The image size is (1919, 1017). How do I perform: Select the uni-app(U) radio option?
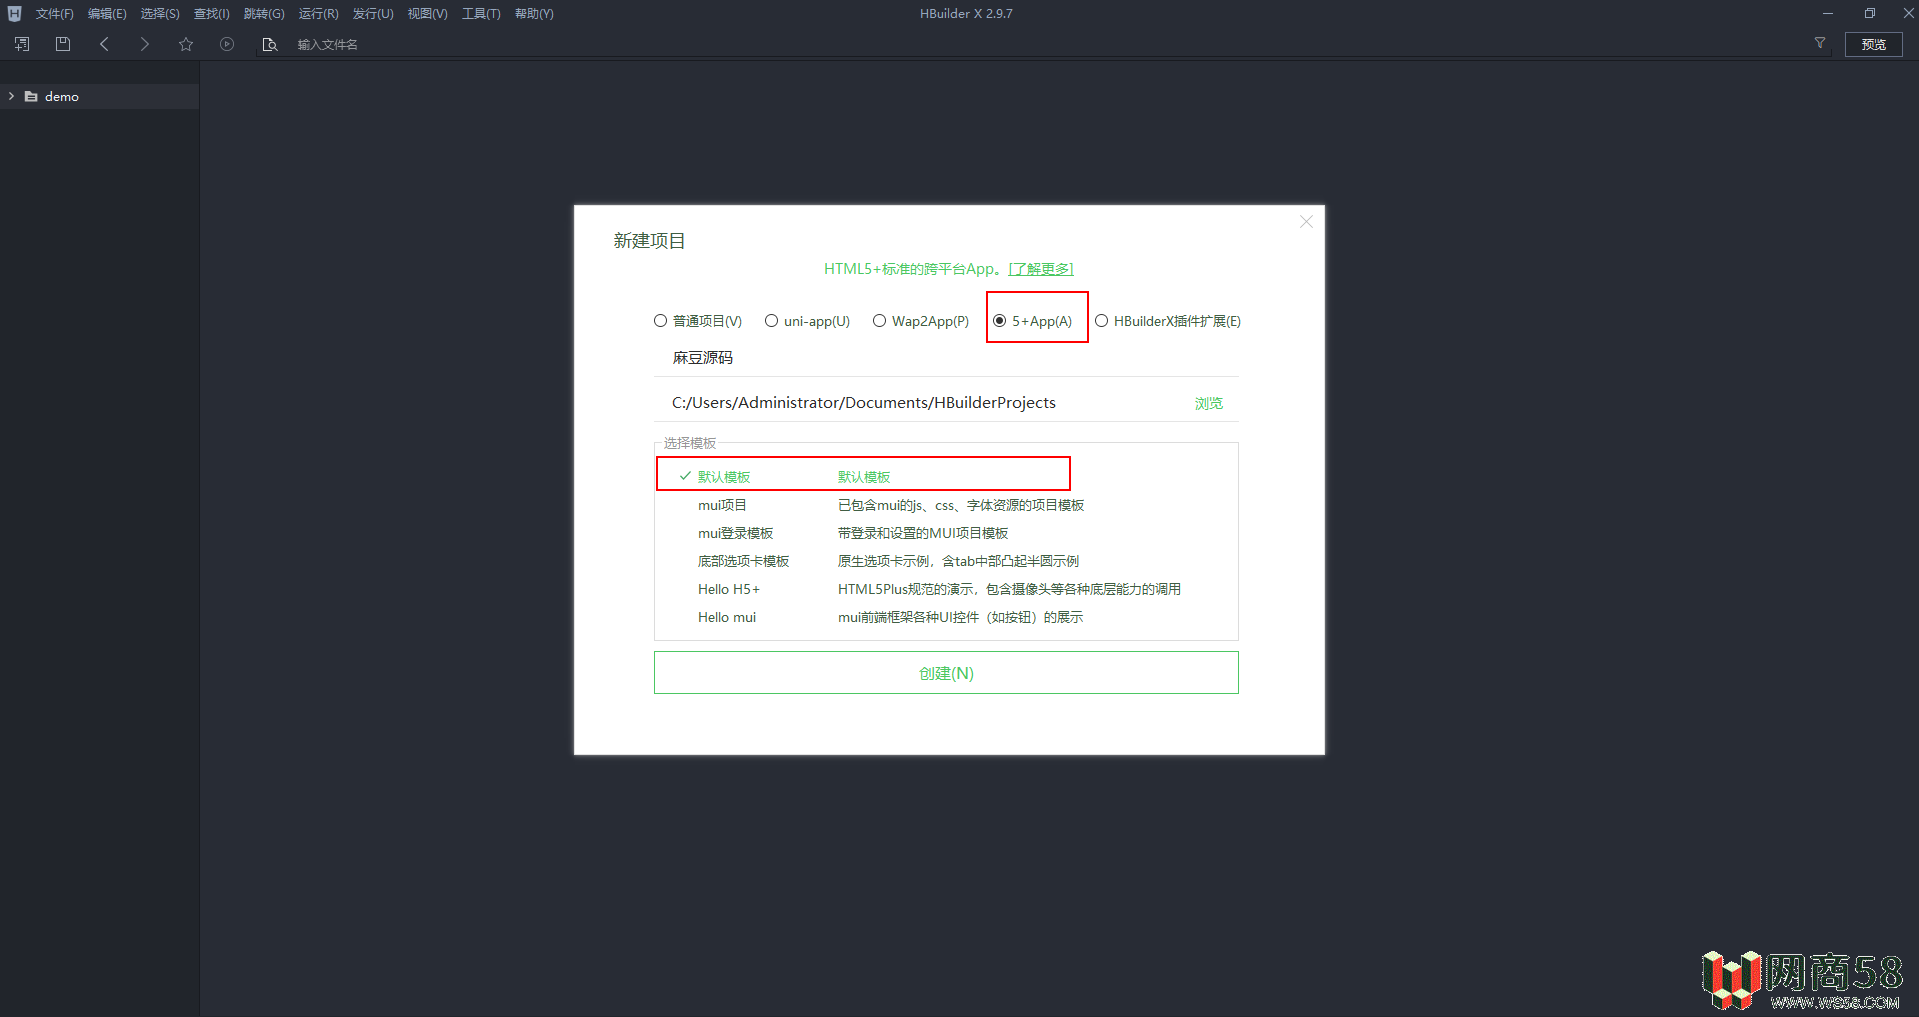pyautogui.click(x=807, y=321)
